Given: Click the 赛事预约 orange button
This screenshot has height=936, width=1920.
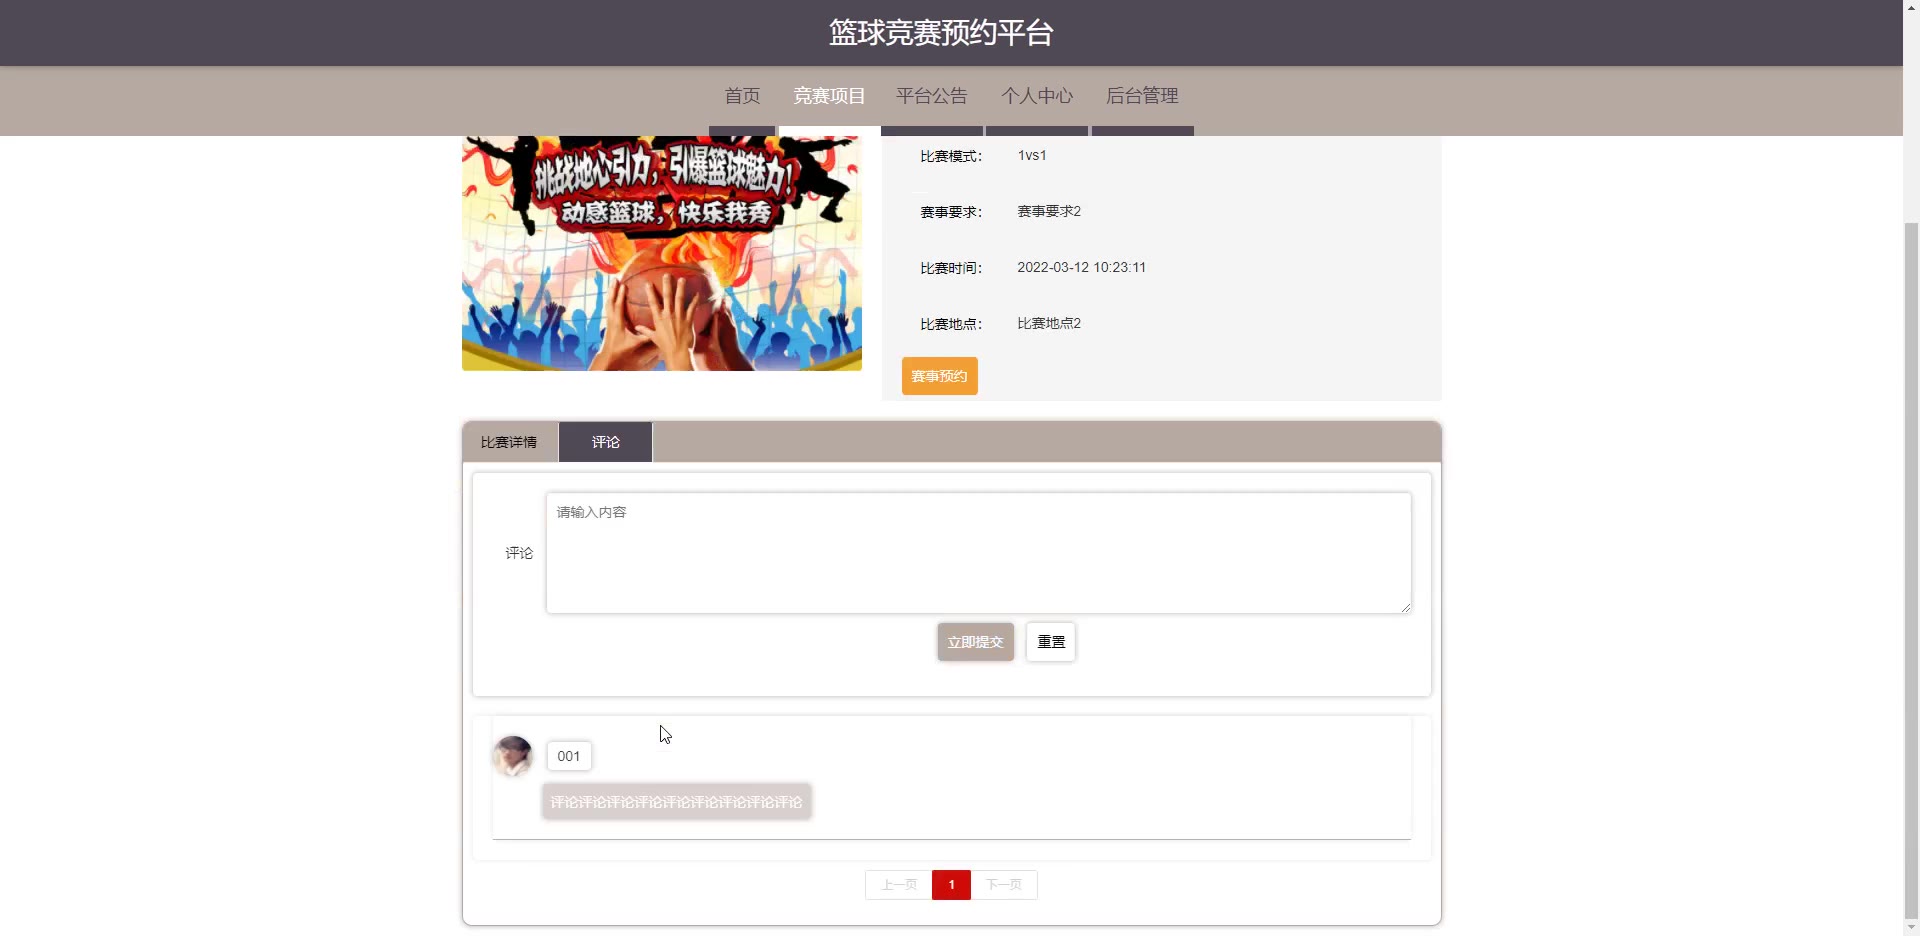Looking at the screenshot, I should pyautogui.click(x=939, y=376).
